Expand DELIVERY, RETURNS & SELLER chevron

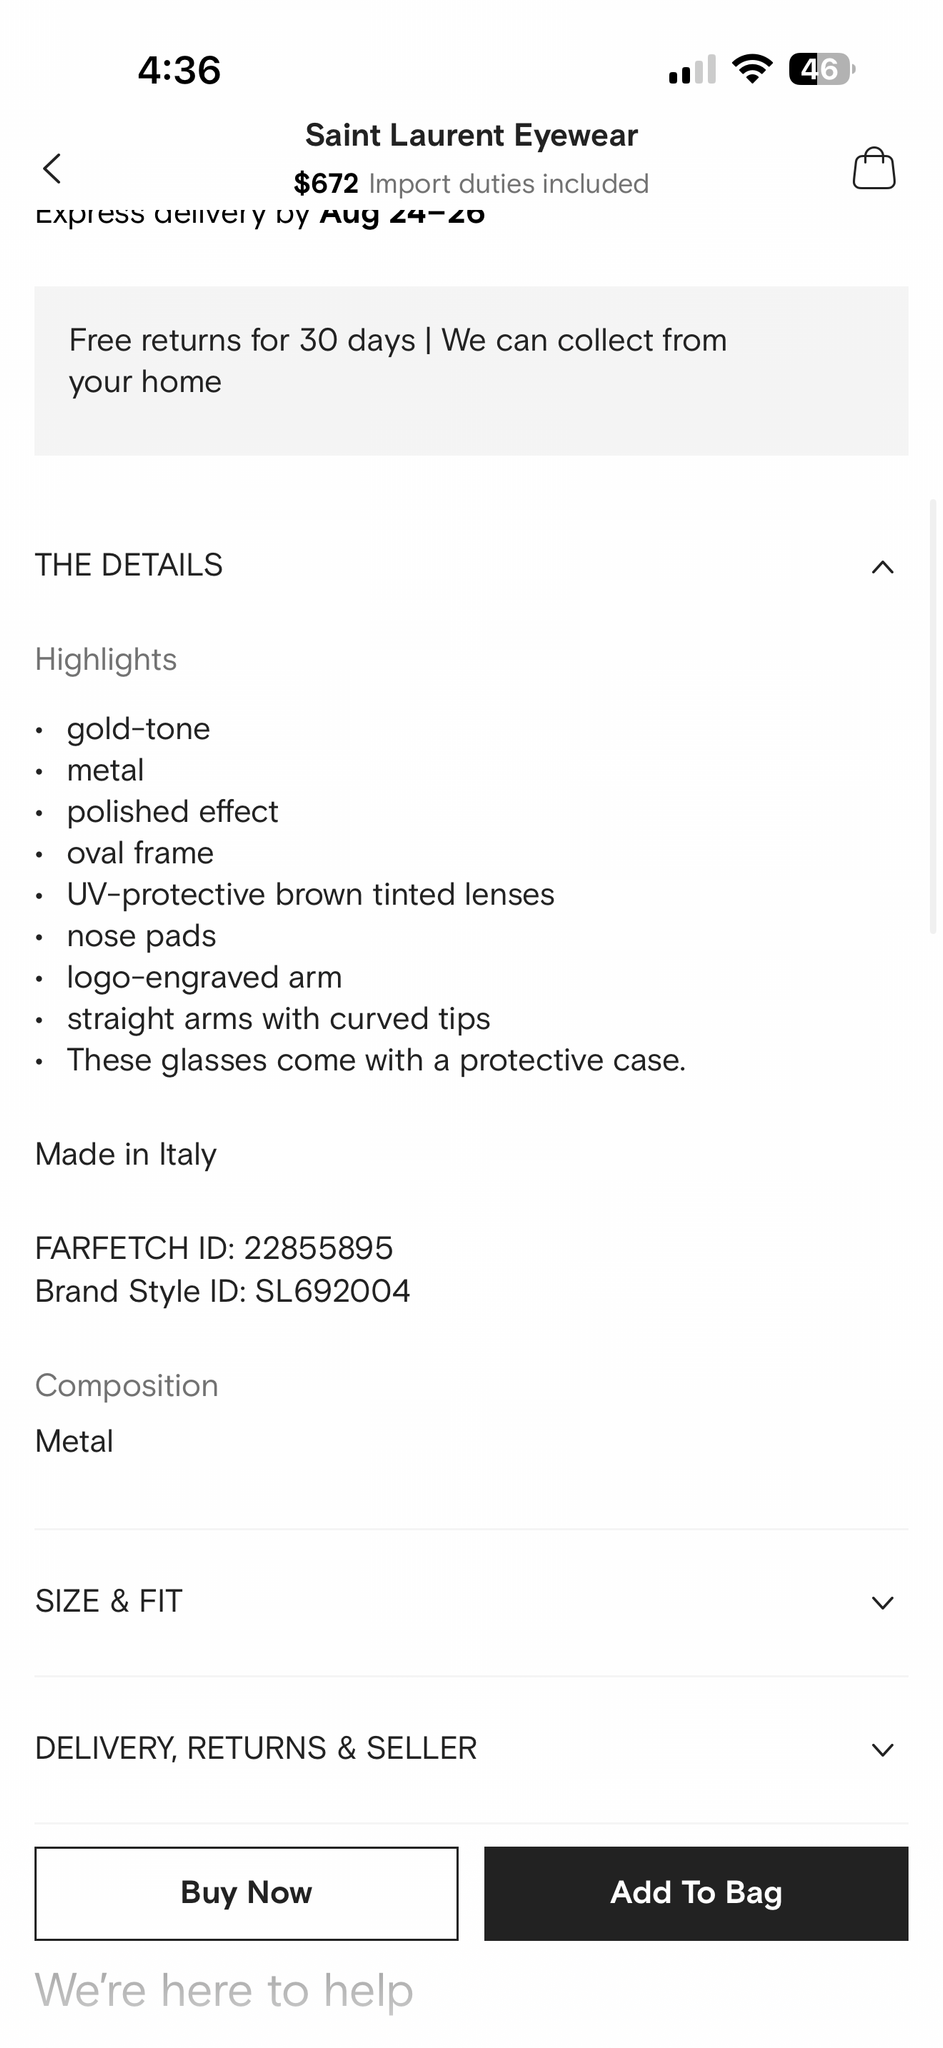882,1749
